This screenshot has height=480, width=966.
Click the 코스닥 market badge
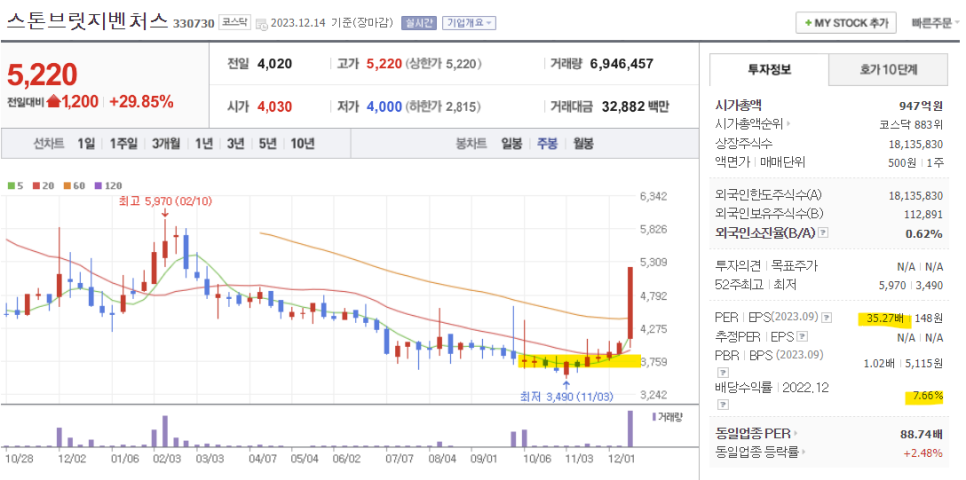[x=235, y=23]
